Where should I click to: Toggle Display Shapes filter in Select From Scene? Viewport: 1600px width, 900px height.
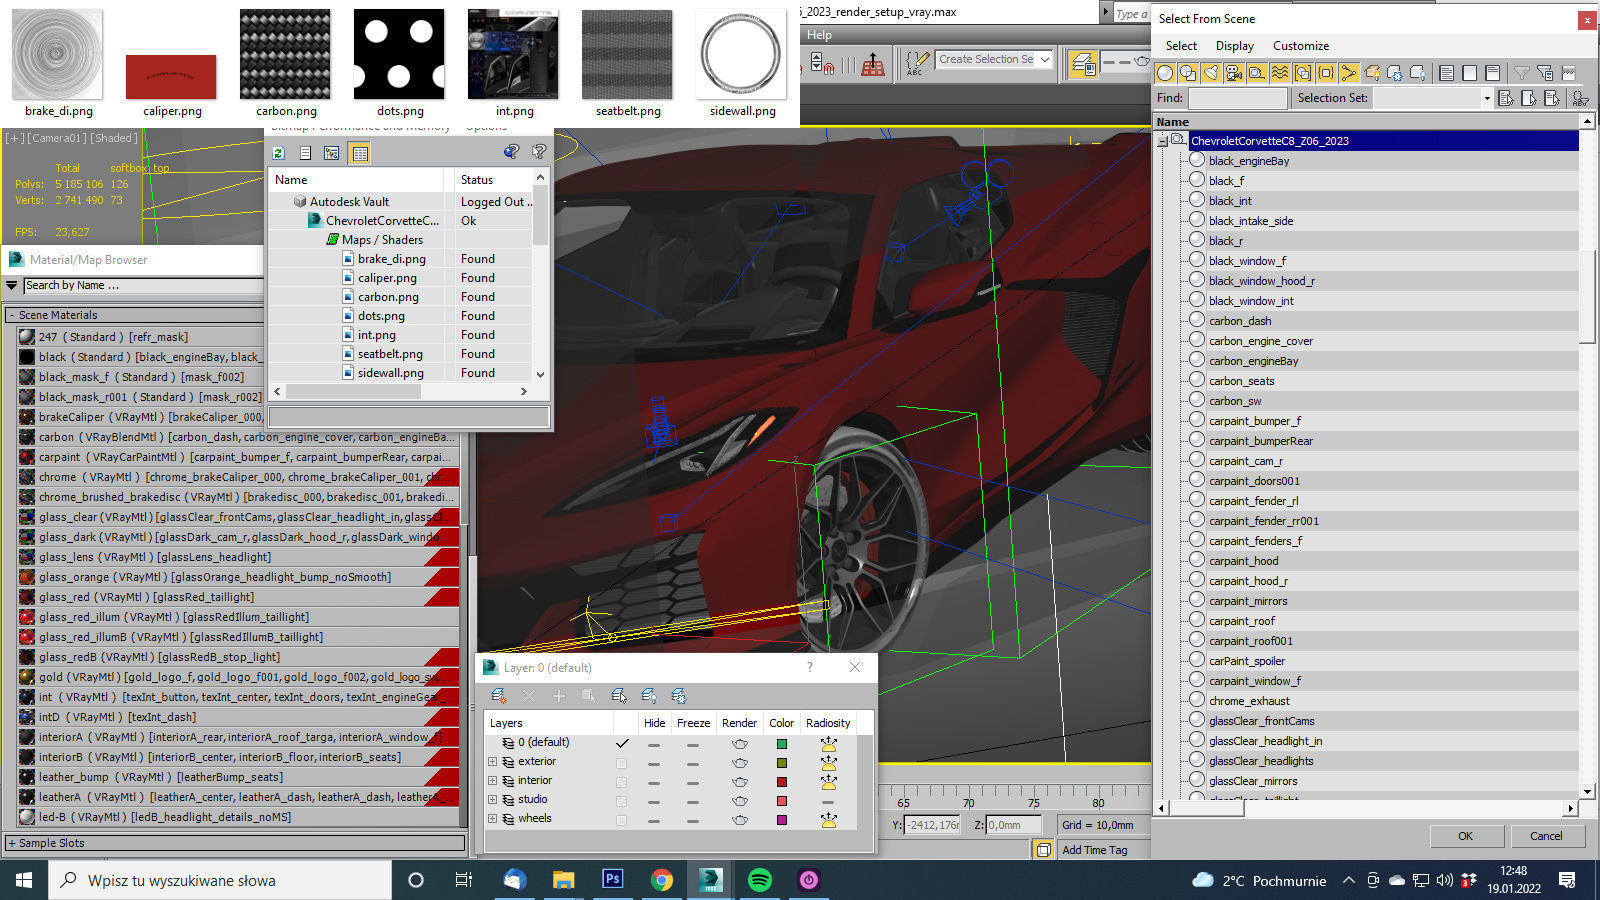(1188, 73)
